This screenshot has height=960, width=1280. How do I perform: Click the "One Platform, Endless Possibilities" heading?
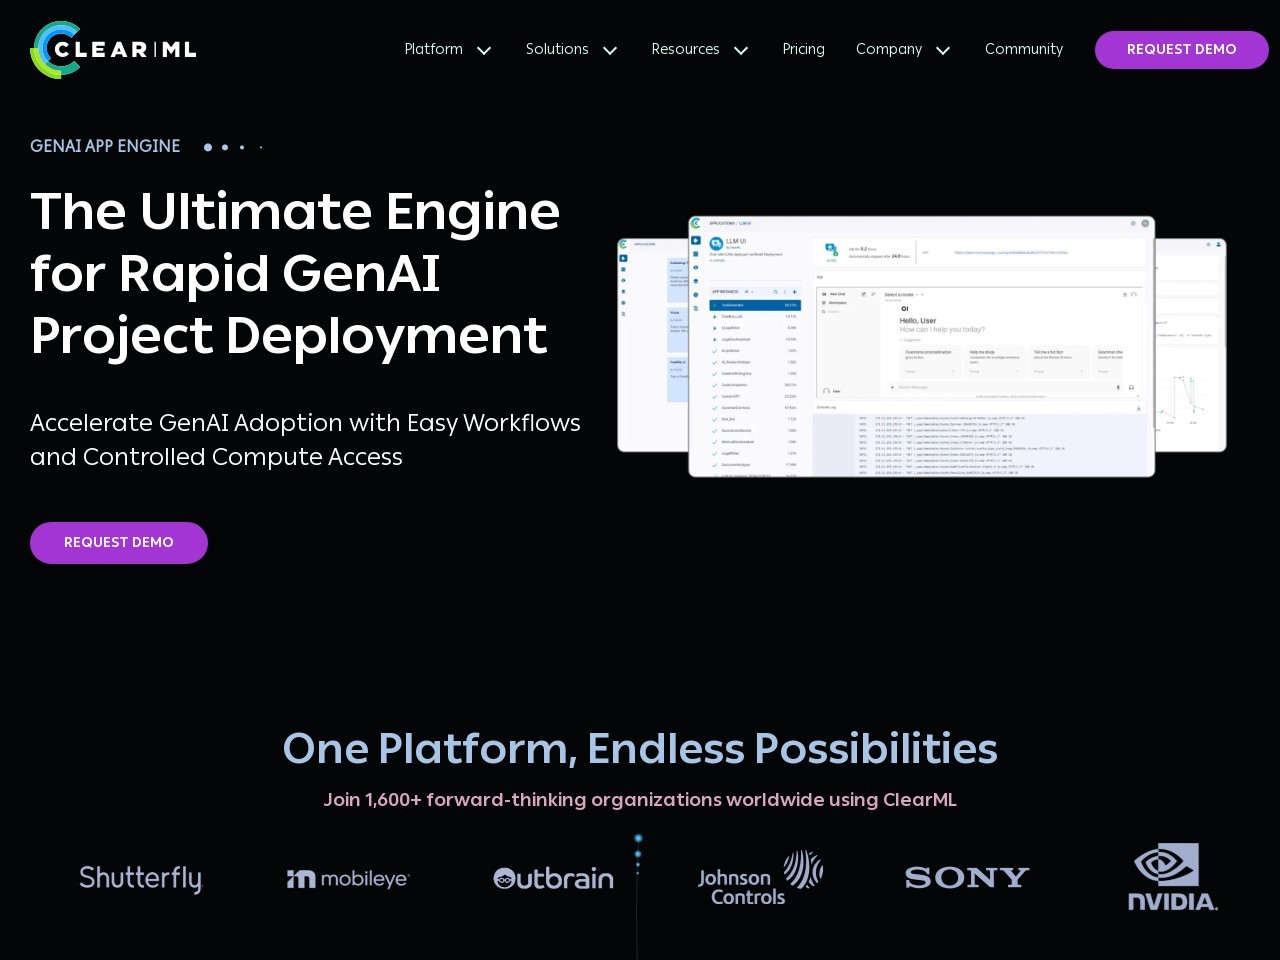(x=640, y=749)
